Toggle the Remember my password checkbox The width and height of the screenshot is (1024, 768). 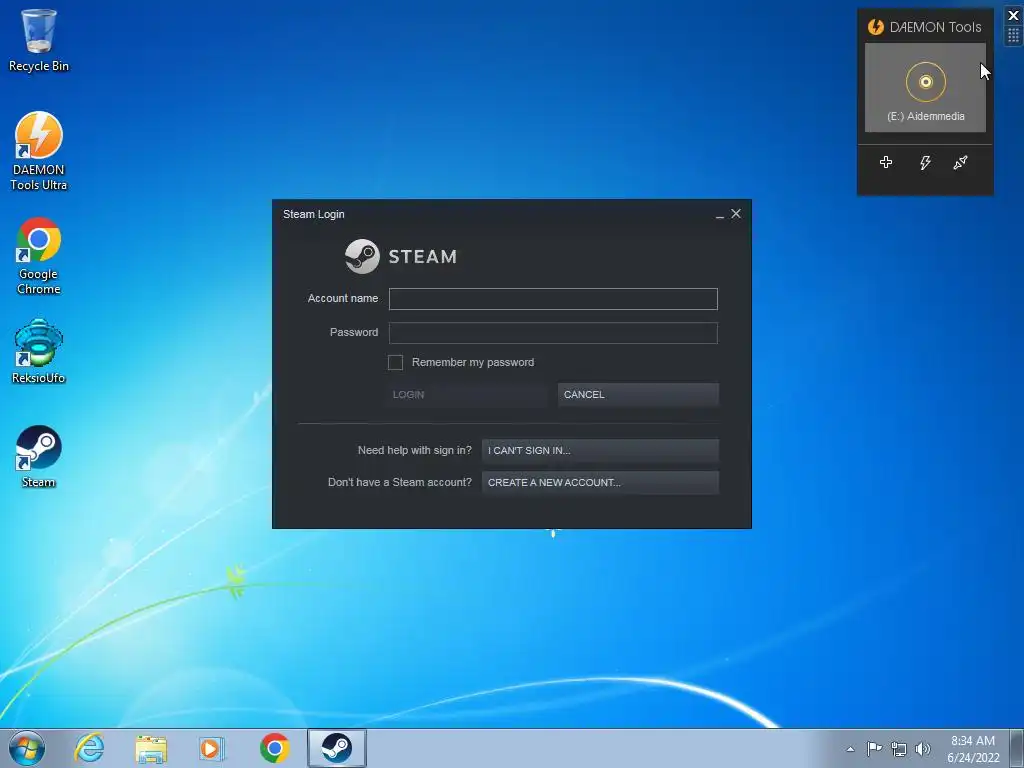tap(395, 362)
